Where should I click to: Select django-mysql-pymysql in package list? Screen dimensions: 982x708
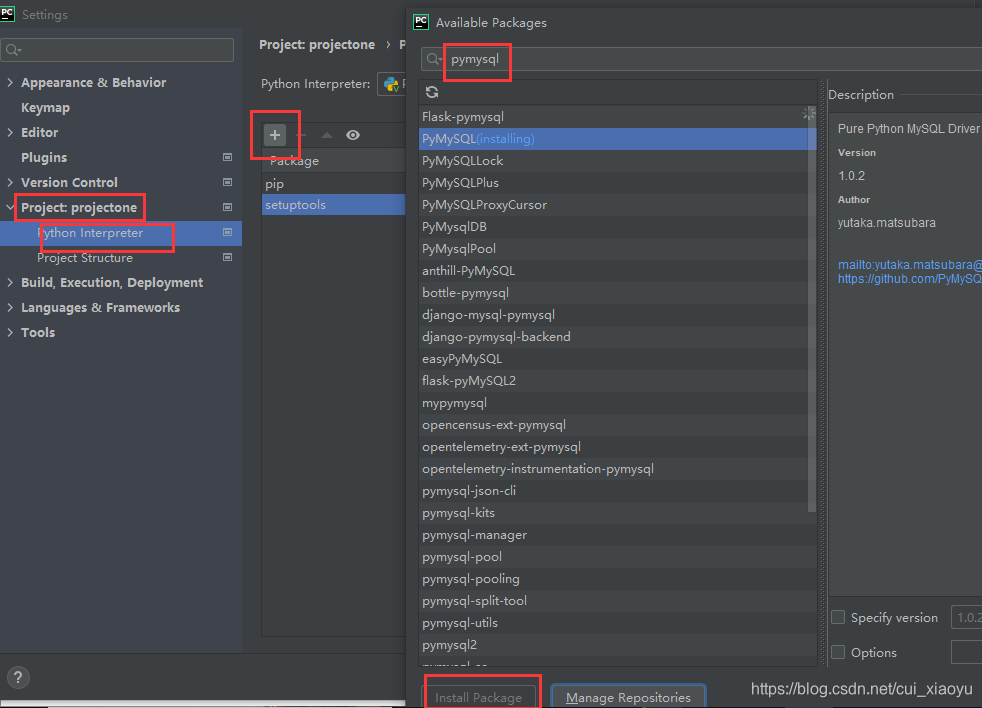[618, 315]
